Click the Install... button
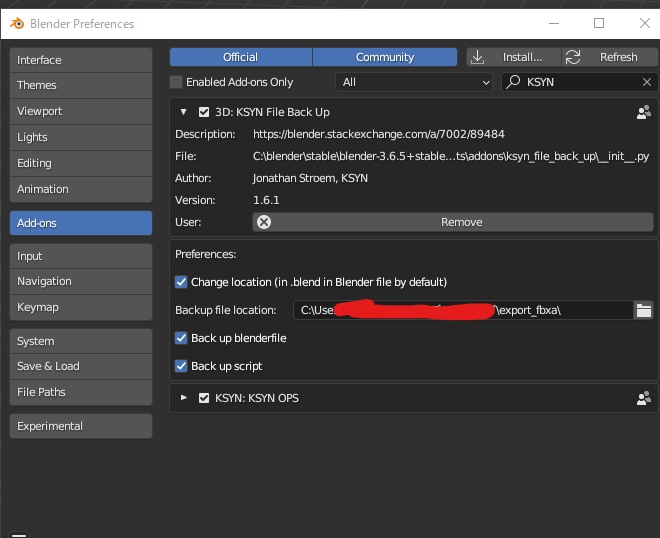 click(x=514, y=57)
